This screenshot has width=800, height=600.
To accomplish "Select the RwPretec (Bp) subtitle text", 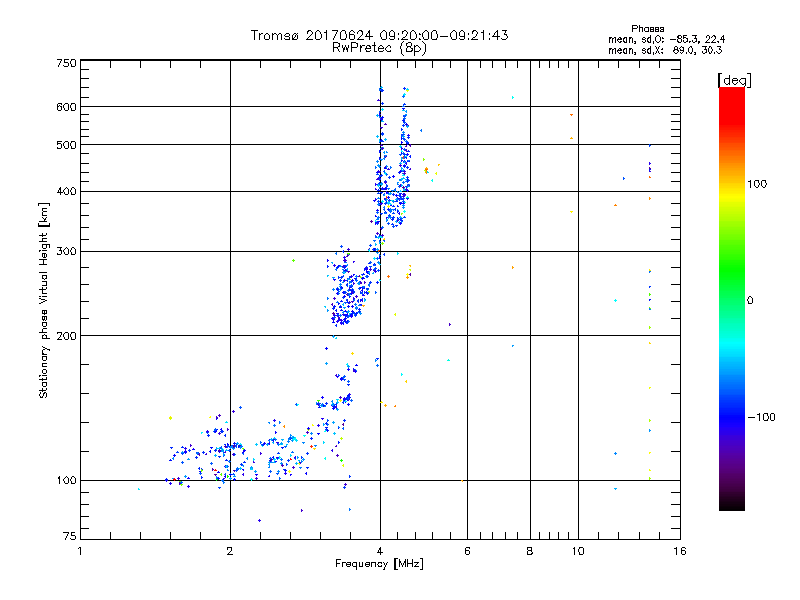I will (x=379, y=47).
